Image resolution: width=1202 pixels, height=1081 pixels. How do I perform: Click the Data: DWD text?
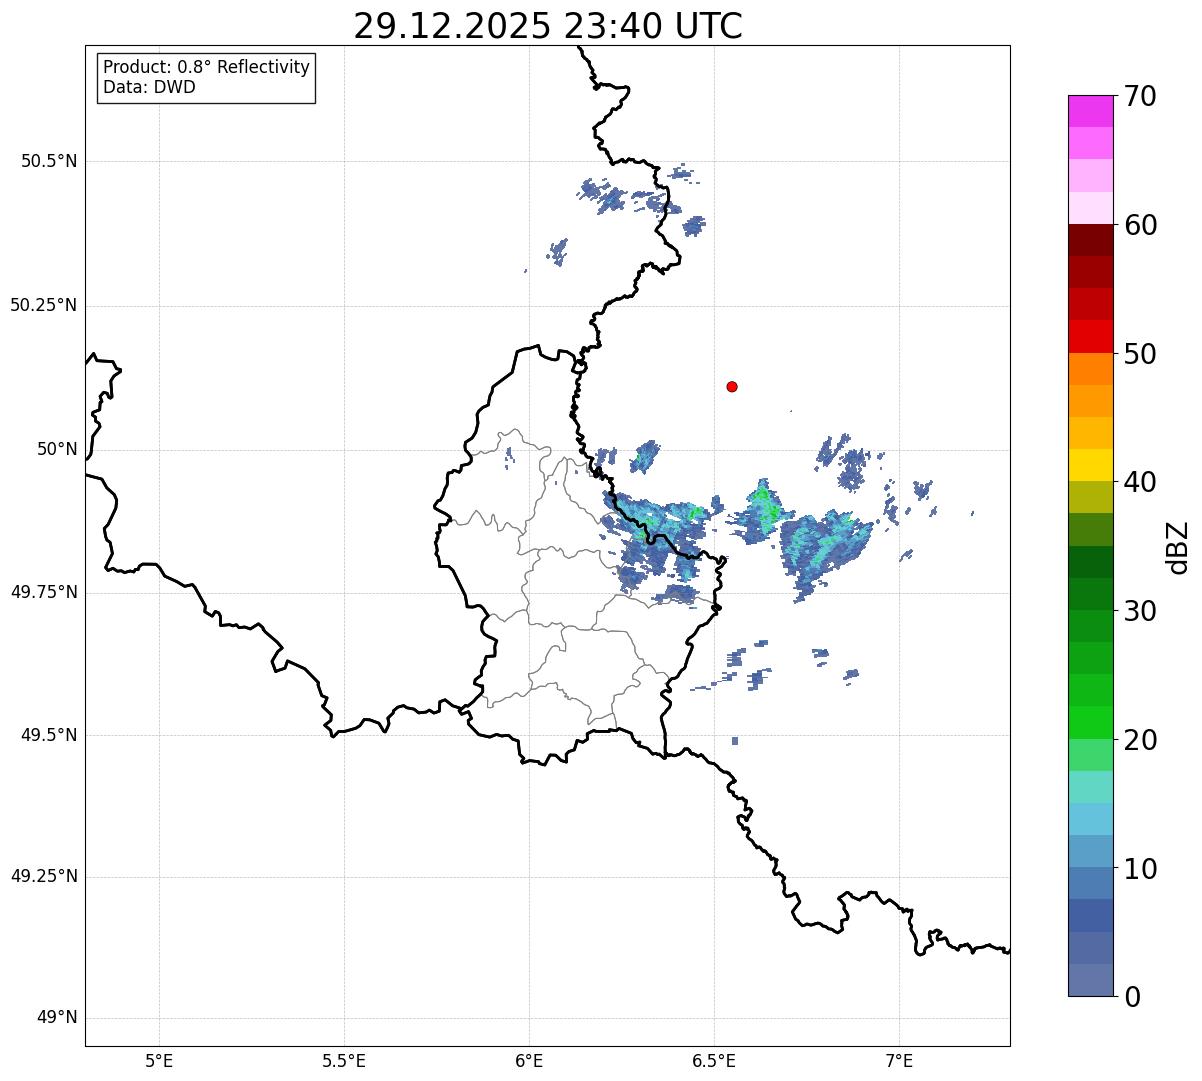pyautogui.click(x=149, y=87)
